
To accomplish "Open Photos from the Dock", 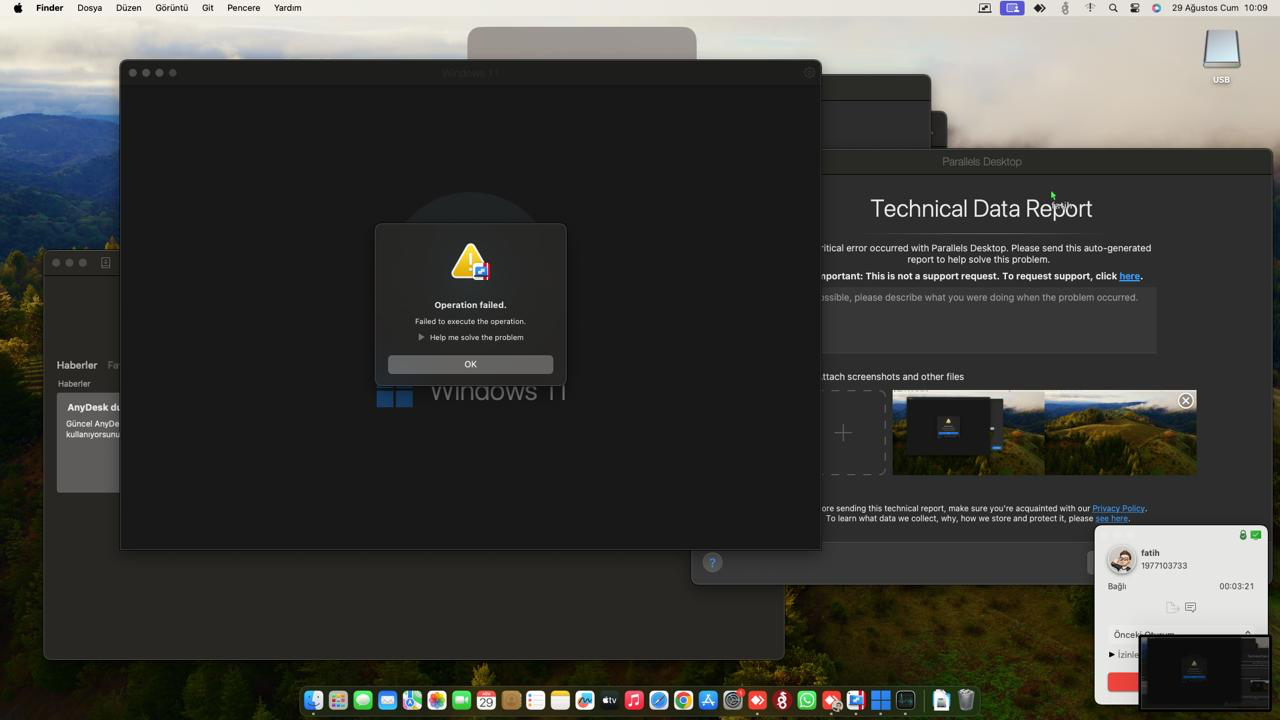I will [437, 701].
